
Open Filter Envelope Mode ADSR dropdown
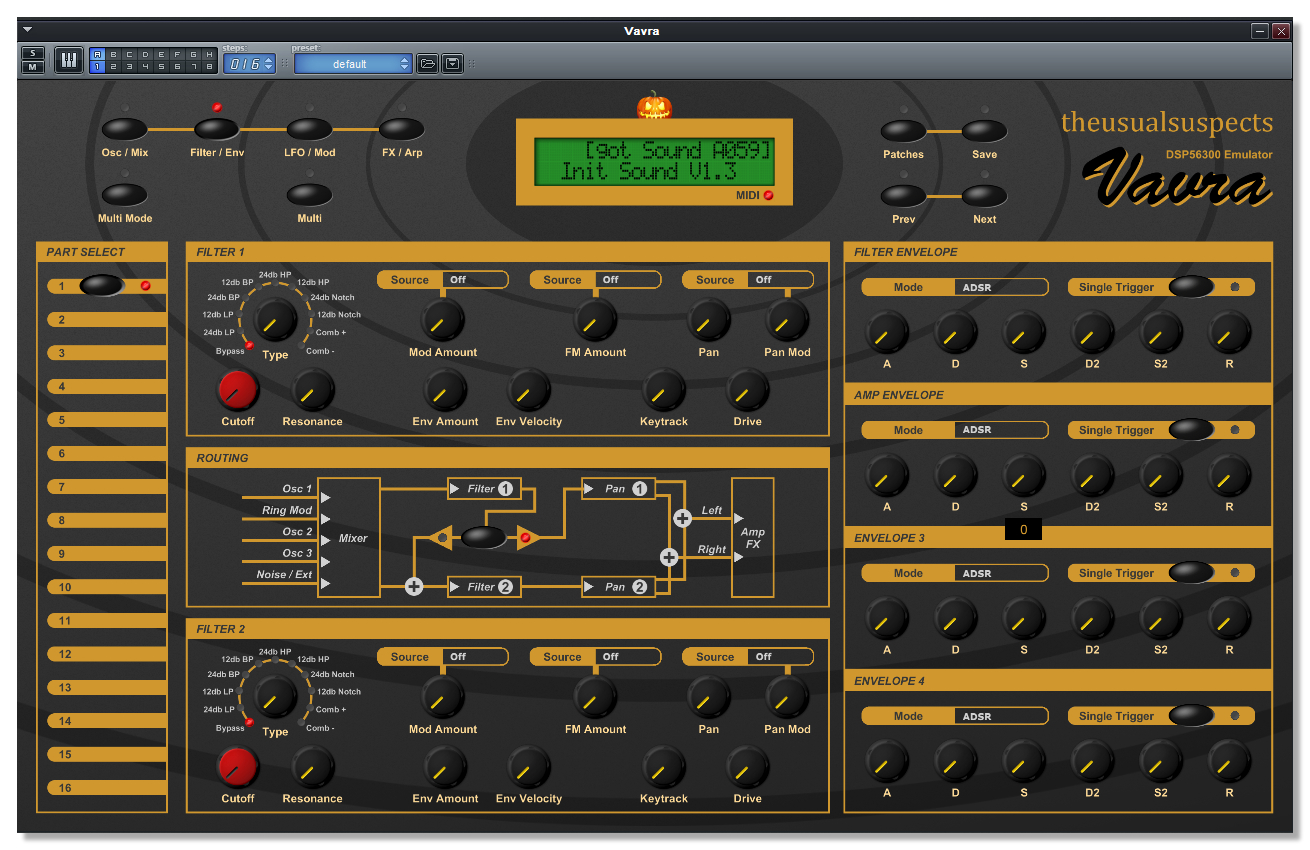tap(1000, 287)
